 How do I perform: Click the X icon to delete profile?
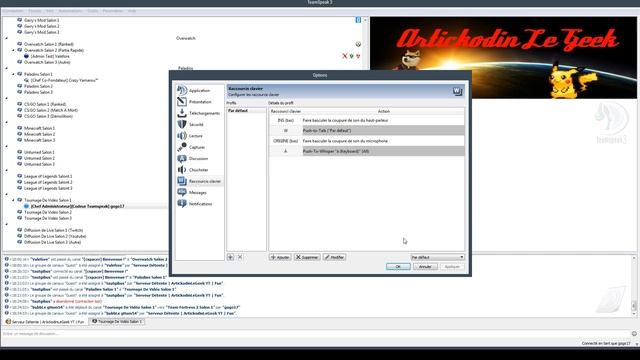pos(240,257)
